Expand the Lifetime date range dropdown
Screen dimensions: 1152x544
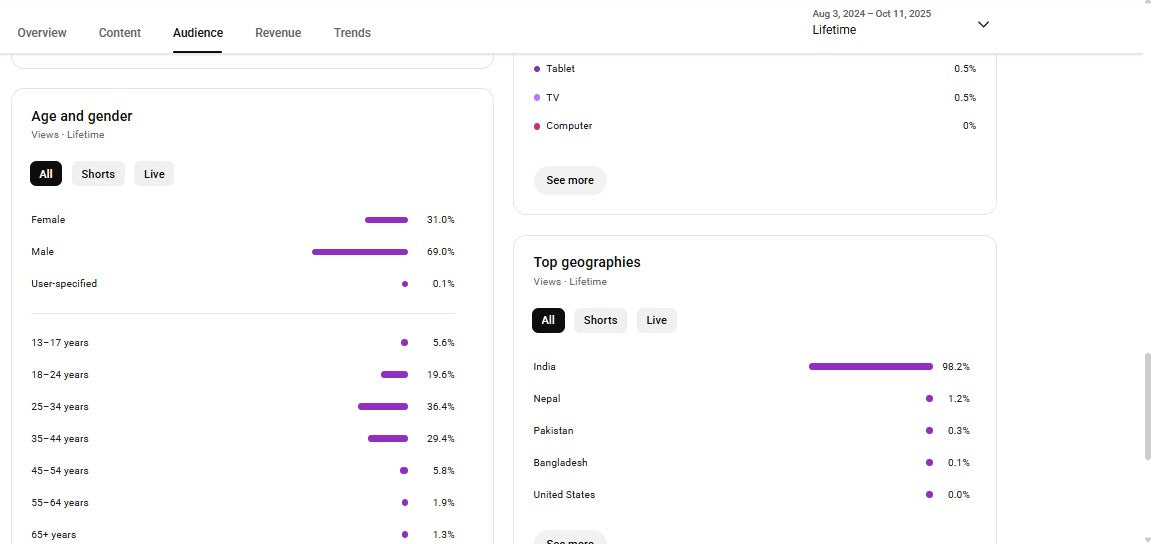click(872, 23)
